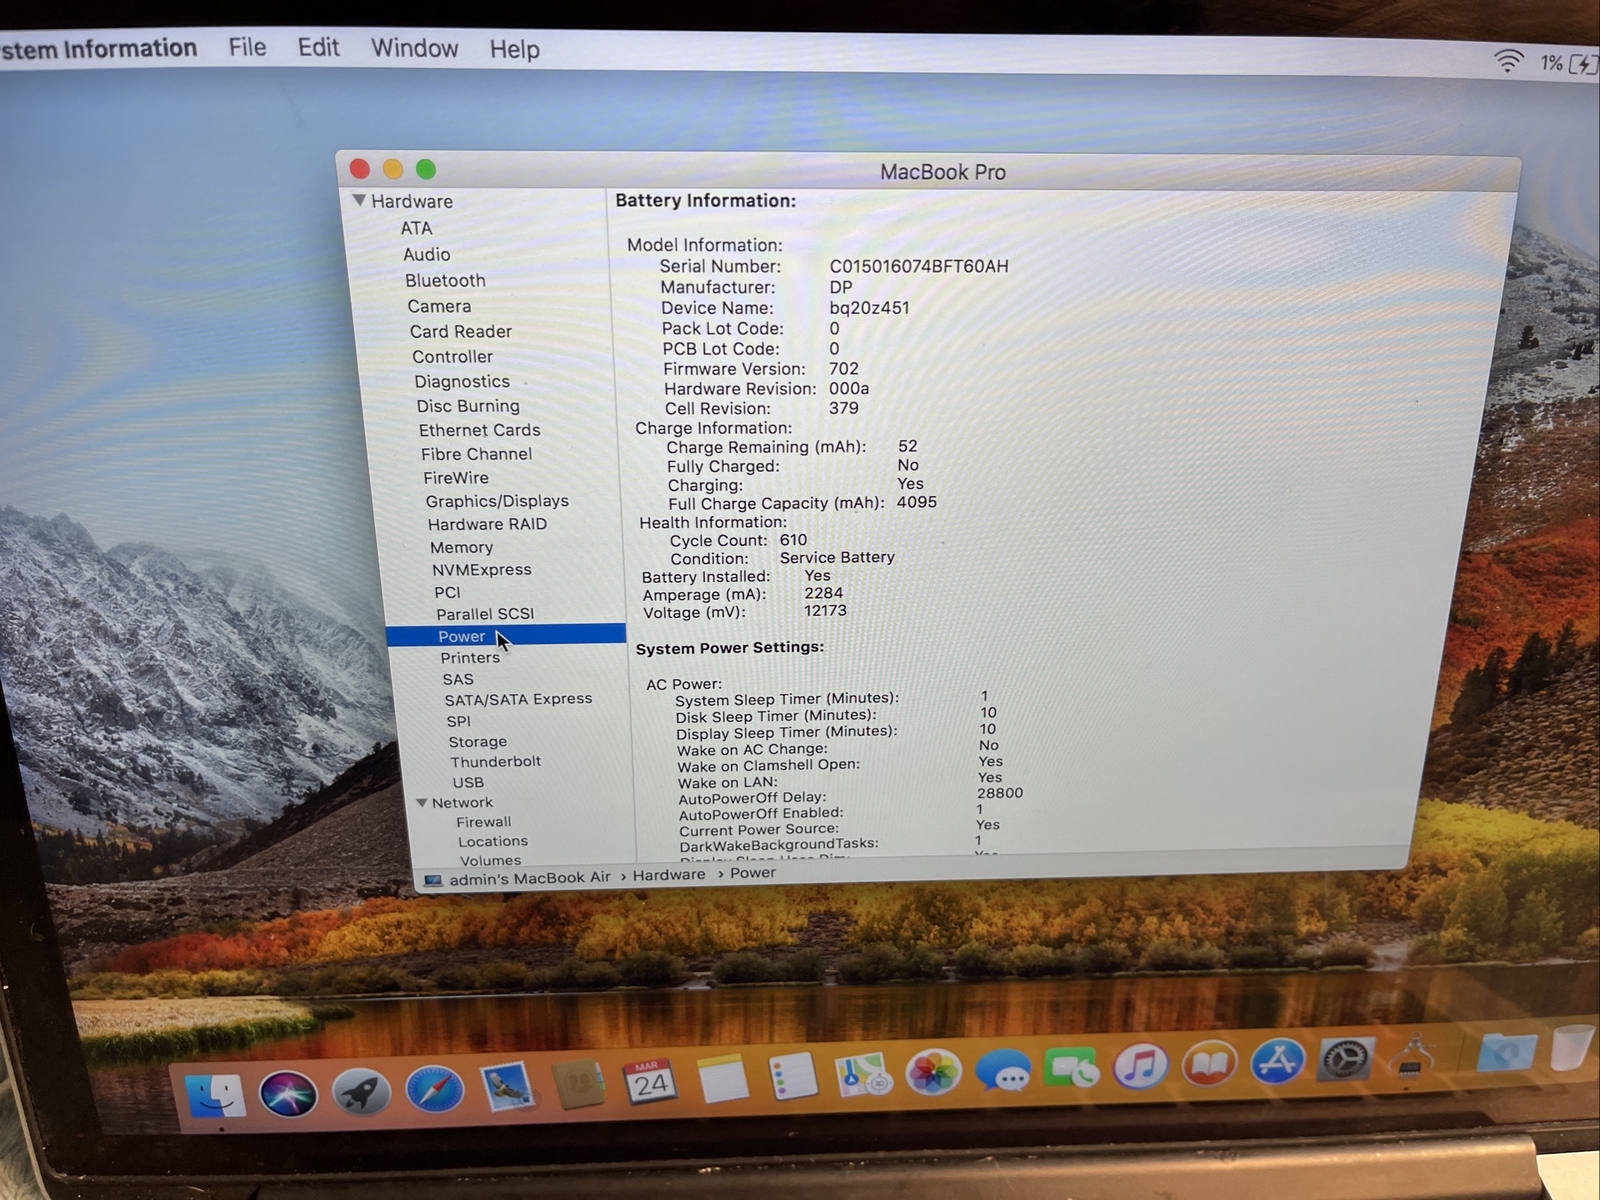
Task: Select Camera in the sidebar
Action: 439,306
